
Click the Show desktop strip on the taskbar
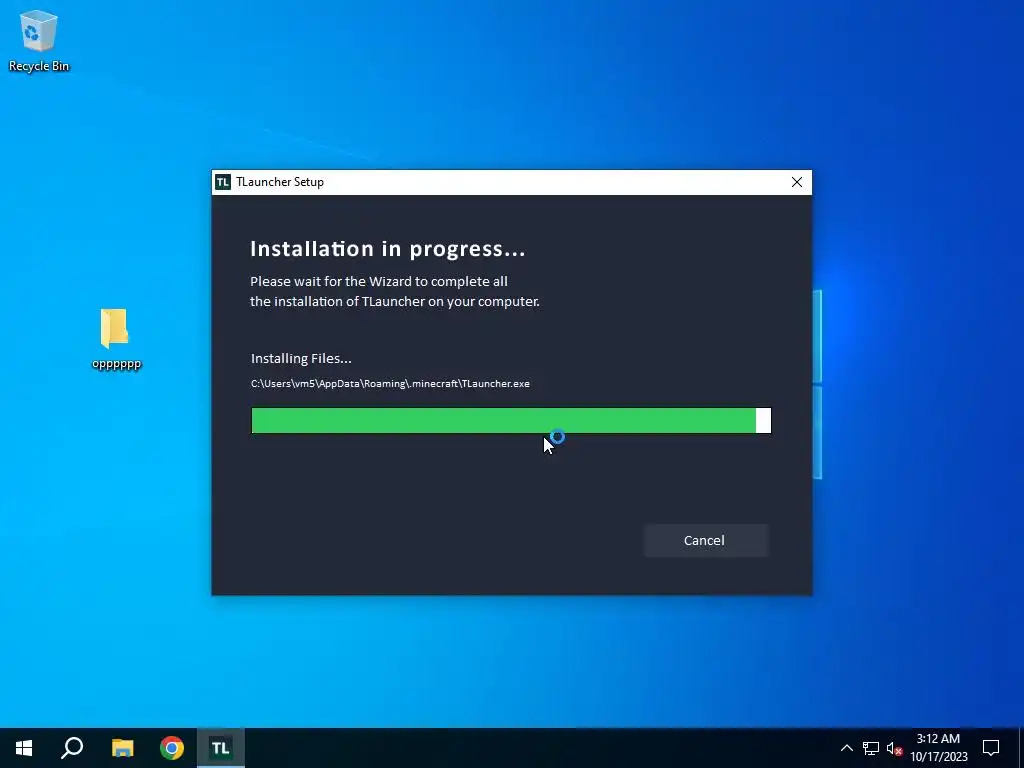coord(1021,748)
